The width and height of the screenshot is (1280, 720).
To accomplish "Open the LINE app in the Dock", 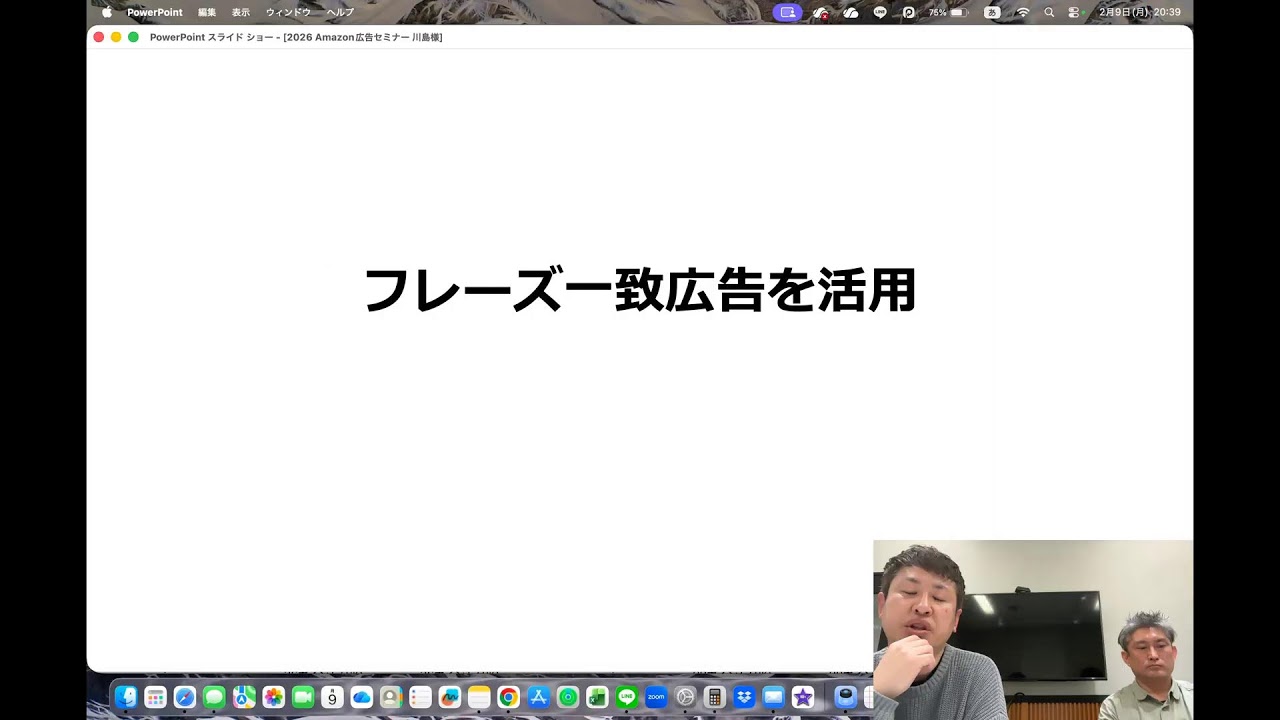I will [627, 697].
